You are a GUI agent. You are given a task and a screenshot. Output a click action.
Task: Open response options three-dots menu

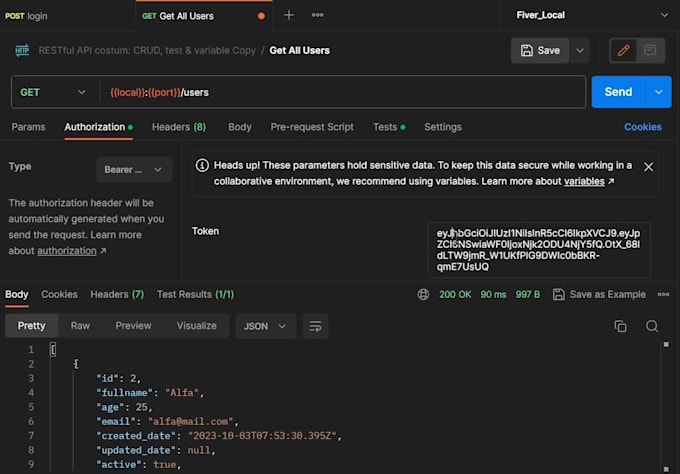pos(663,295)
